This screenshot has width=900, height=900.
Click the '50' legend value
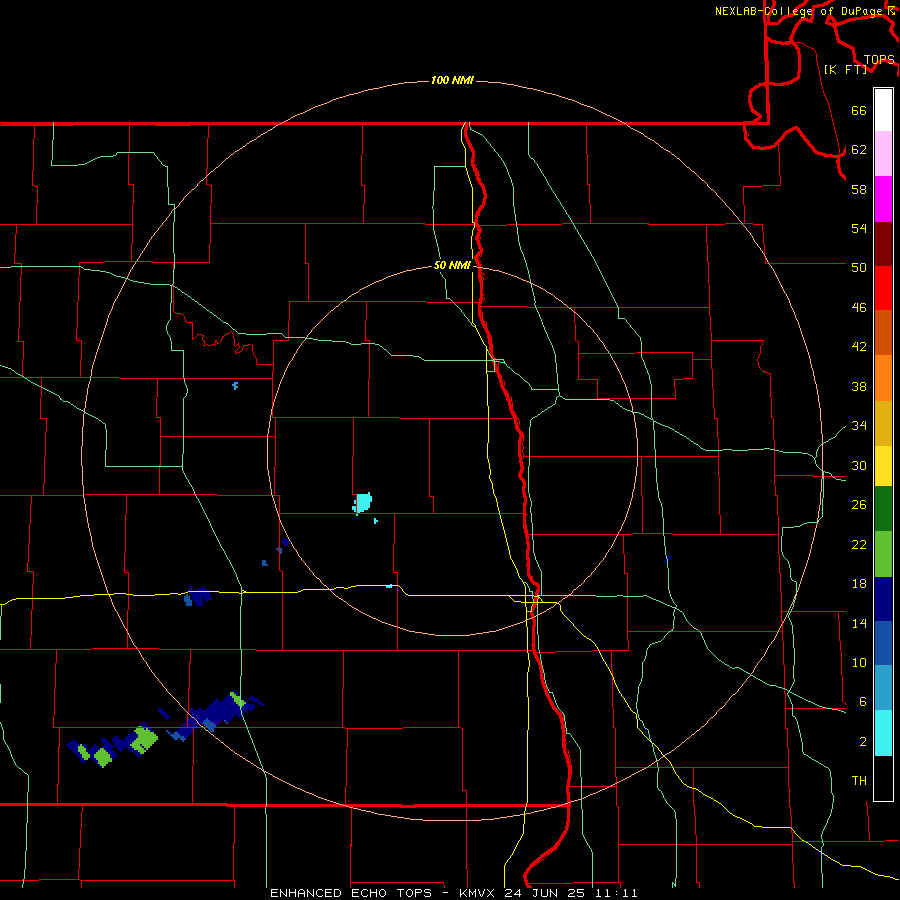point(859,268)
